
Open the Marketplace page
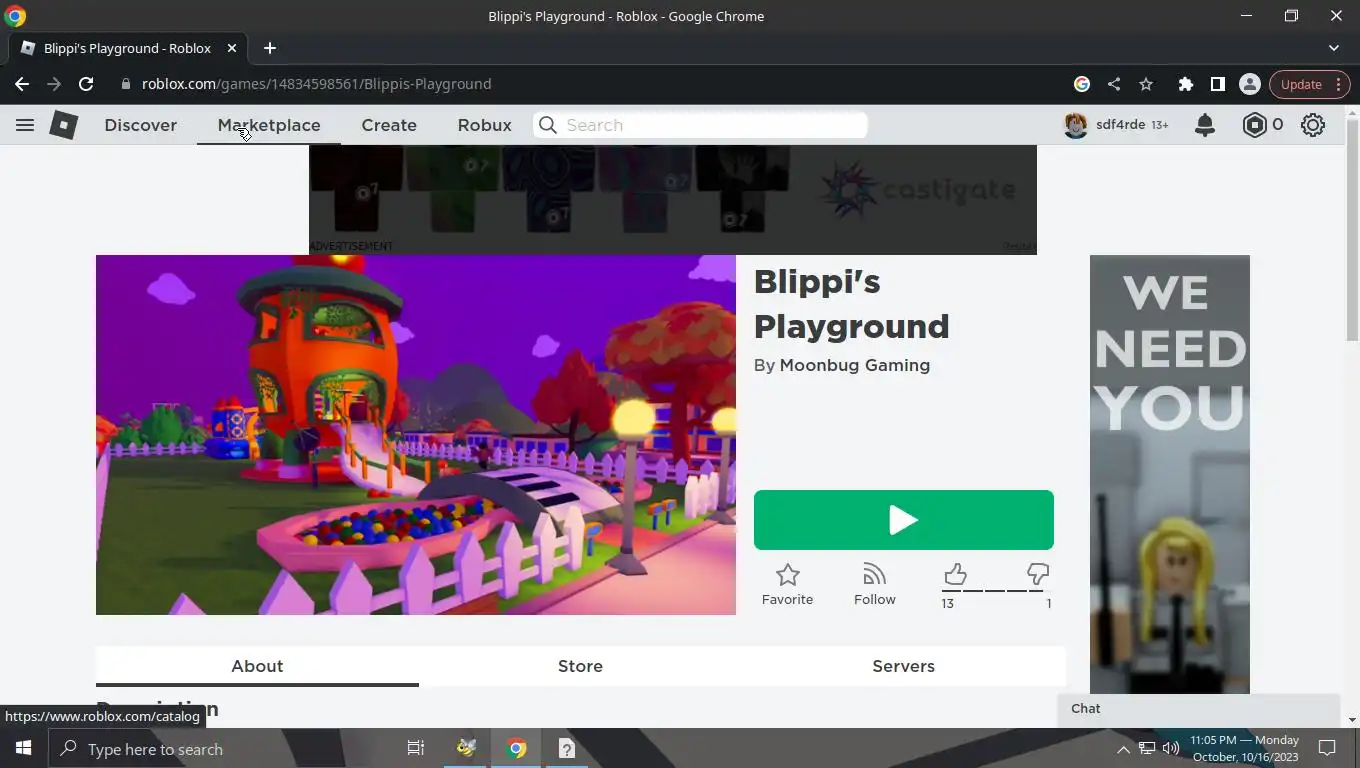point(269,125)
